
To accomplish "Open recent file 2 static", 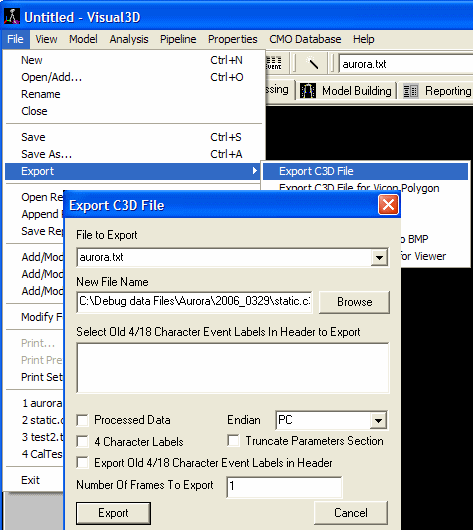I will pyautogui.click(x=34, y=420).
